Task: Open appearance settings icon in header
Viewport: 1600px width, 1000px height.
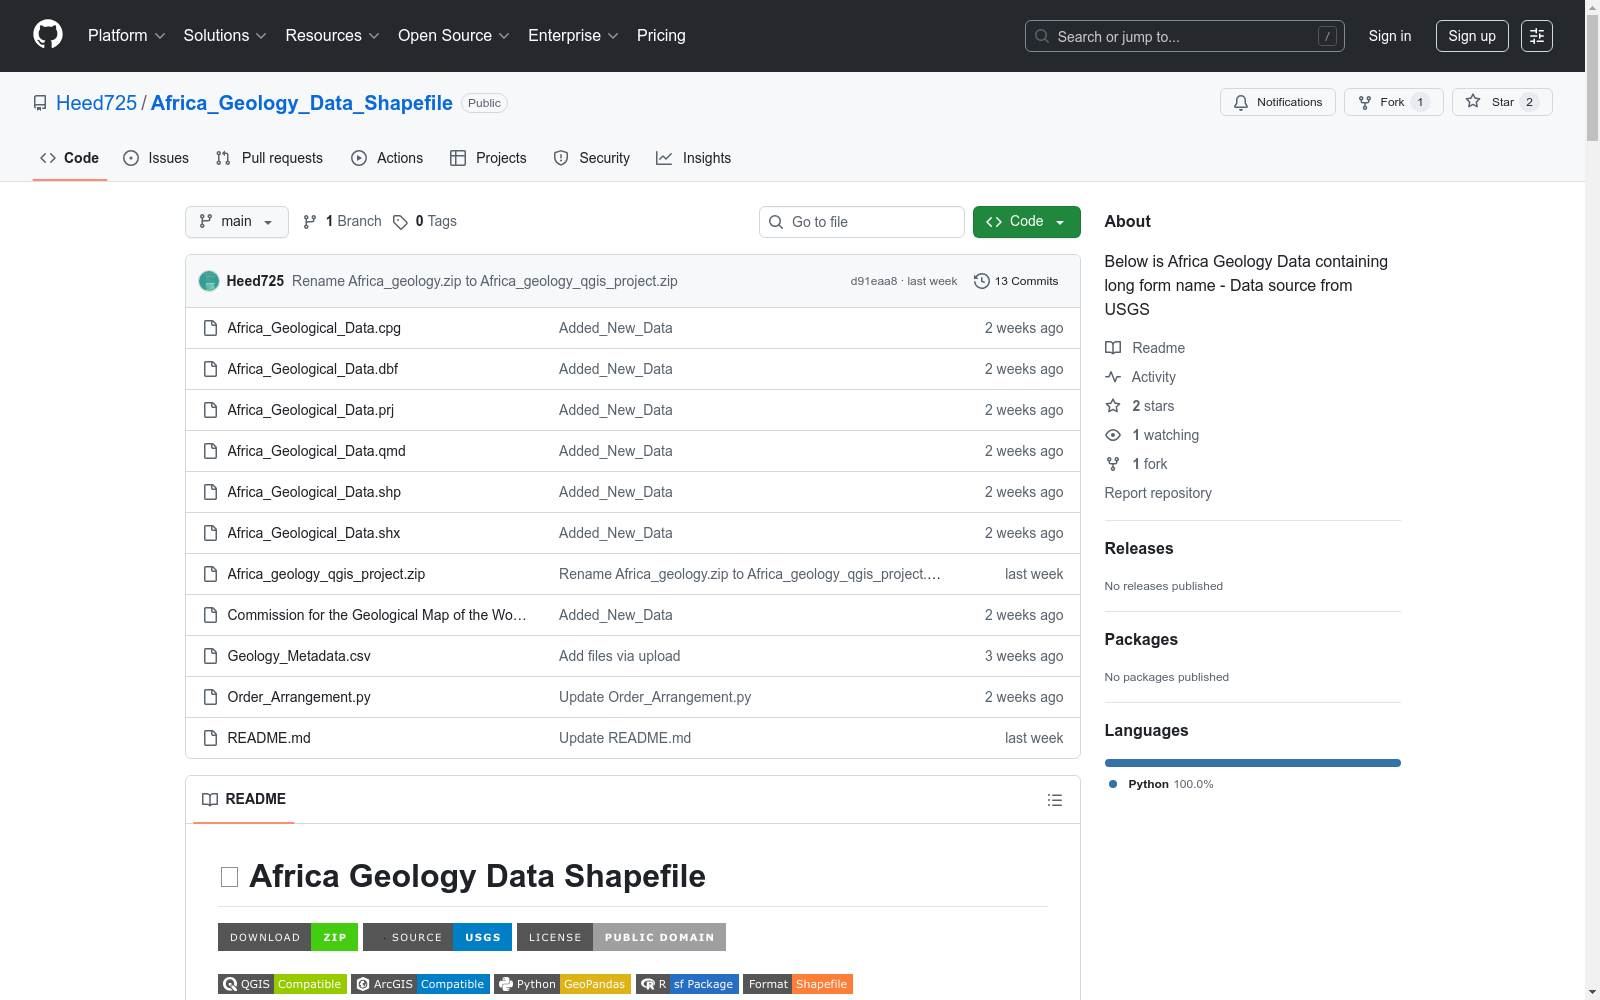Action: pos(1537,36)
